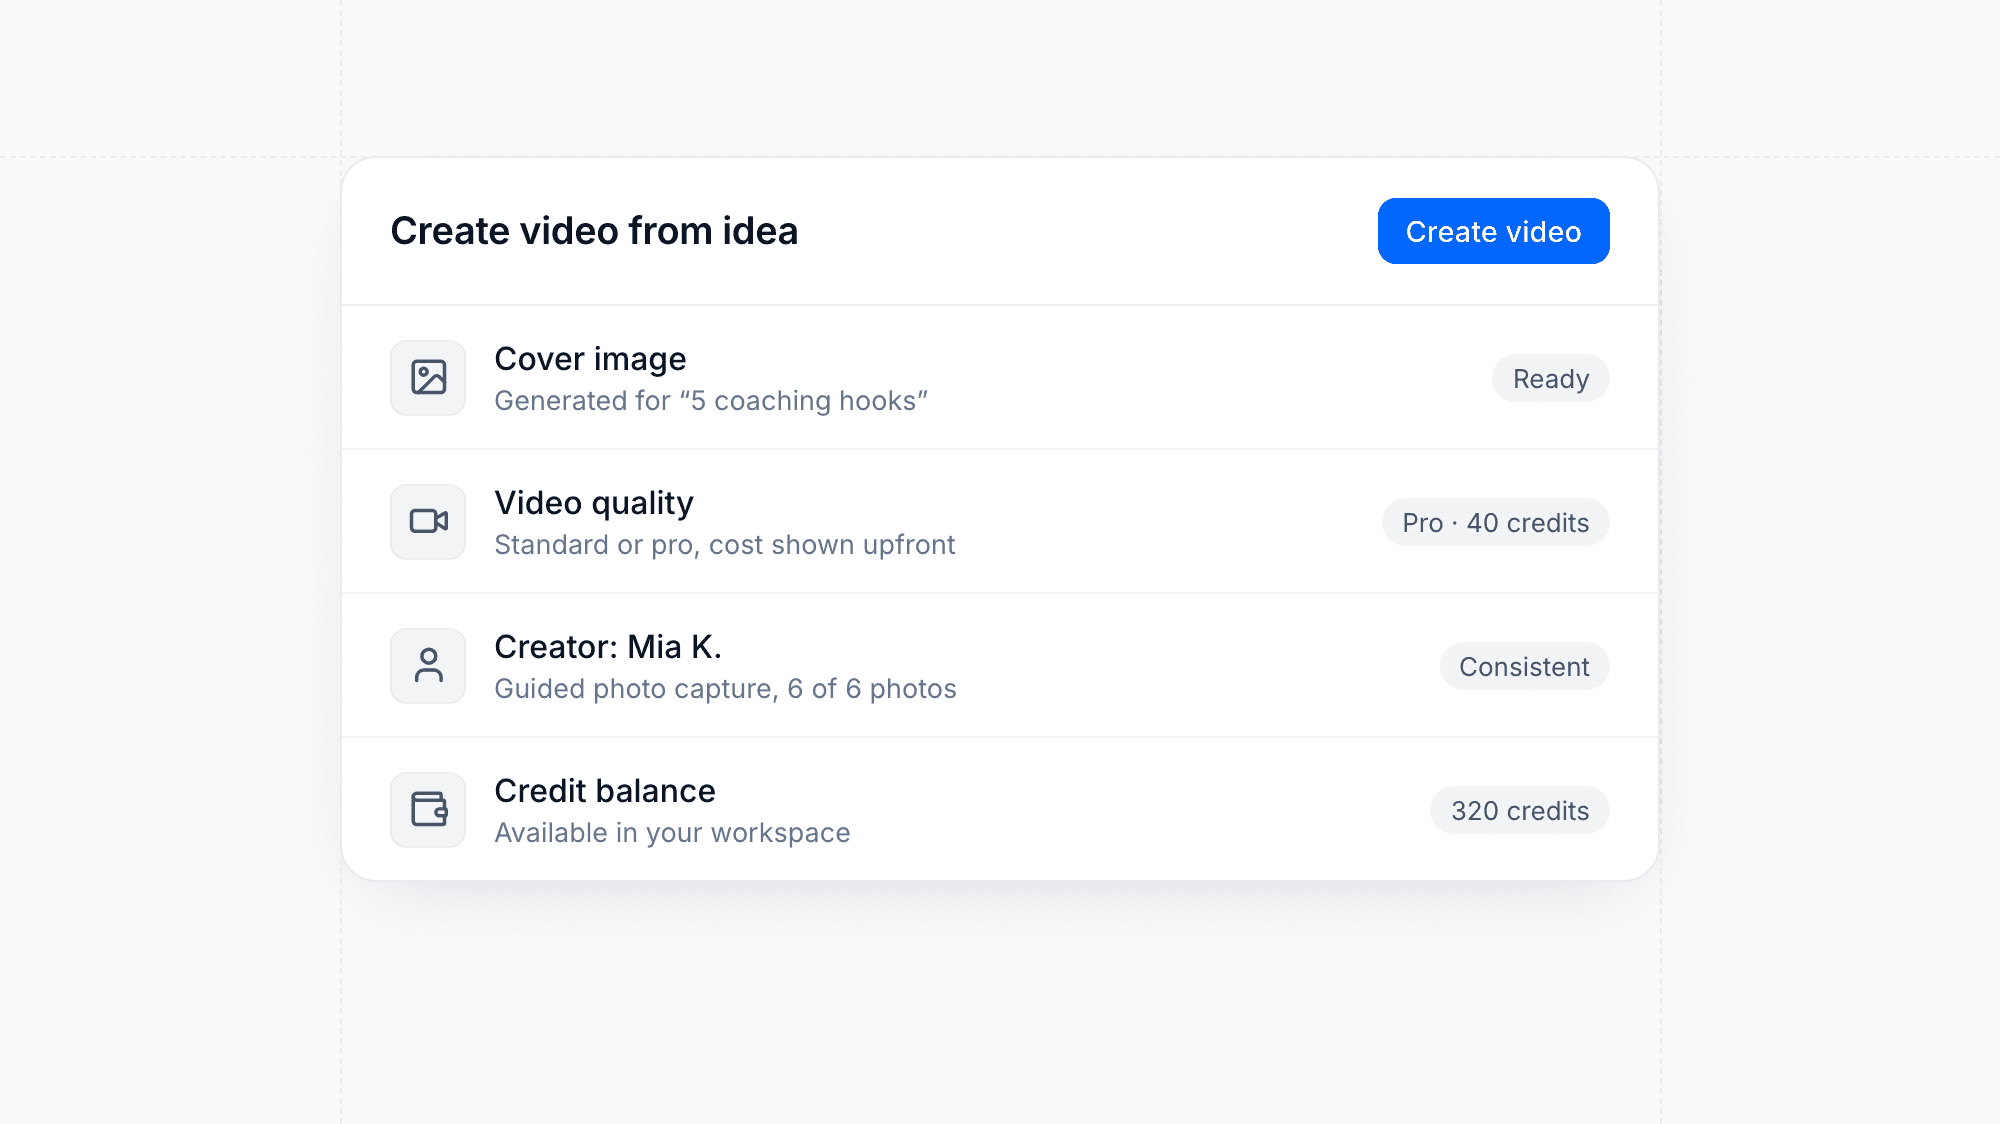Click 'Generated for "5 coaching hooks"' subtitle
The width and height of the screenshot is (2000, 1124).
(x=711, y=401)
